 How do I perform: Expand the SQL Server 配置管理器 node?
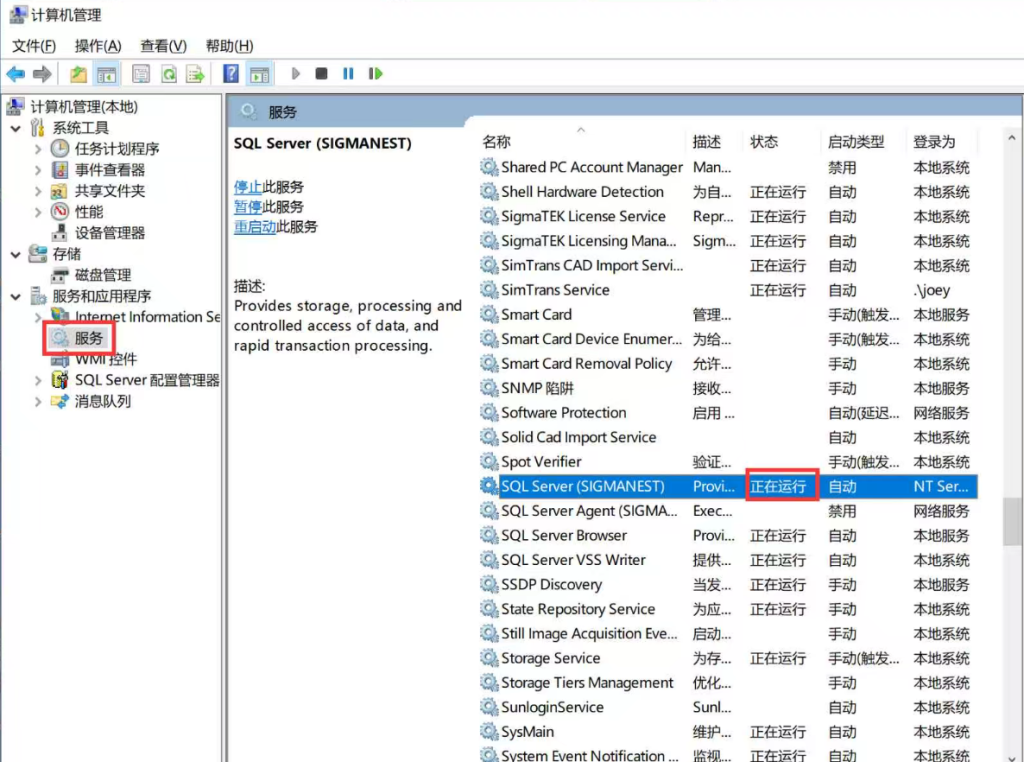point(38,380)
